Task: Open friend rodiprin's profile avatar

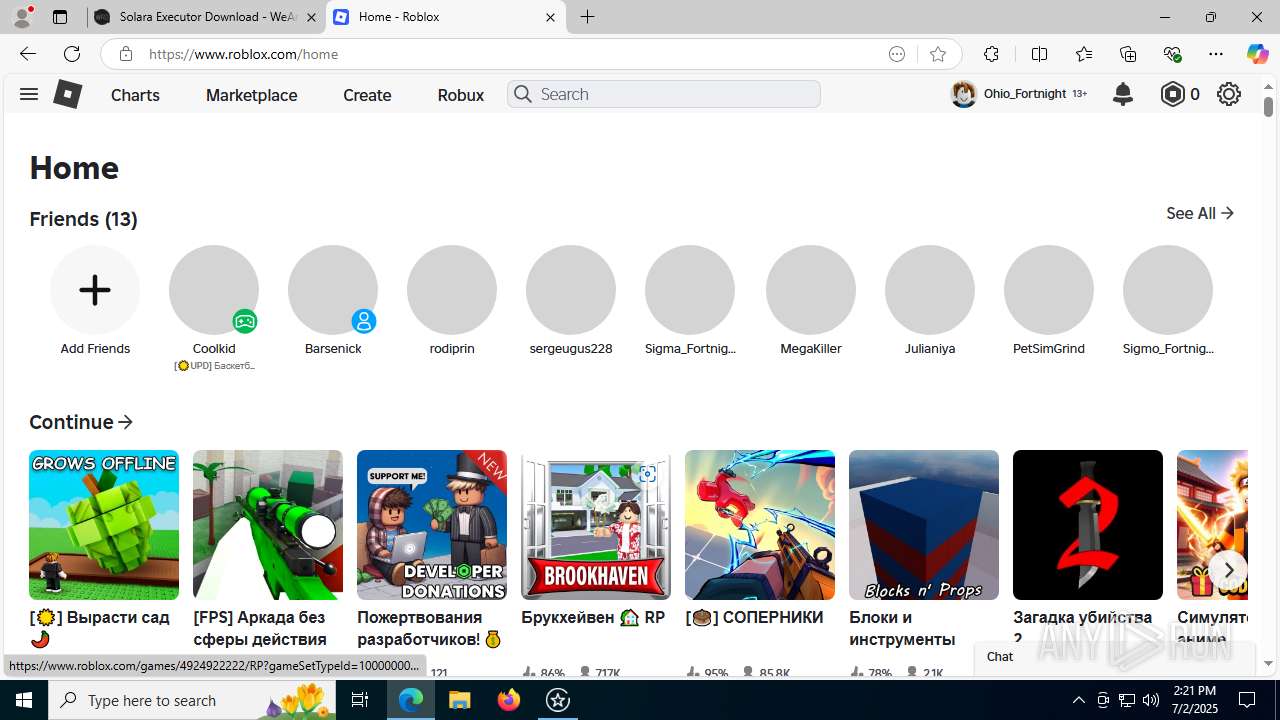Action: pos(452,290)
